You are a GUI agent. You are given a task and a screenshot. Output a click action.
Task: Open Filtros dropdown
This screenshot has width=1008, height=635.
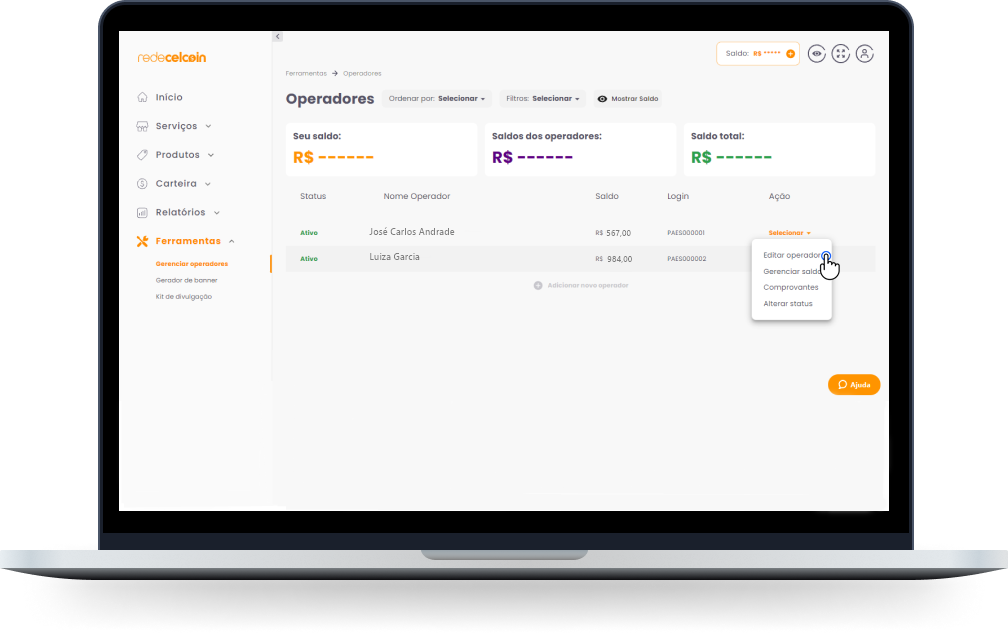(543, 99)
